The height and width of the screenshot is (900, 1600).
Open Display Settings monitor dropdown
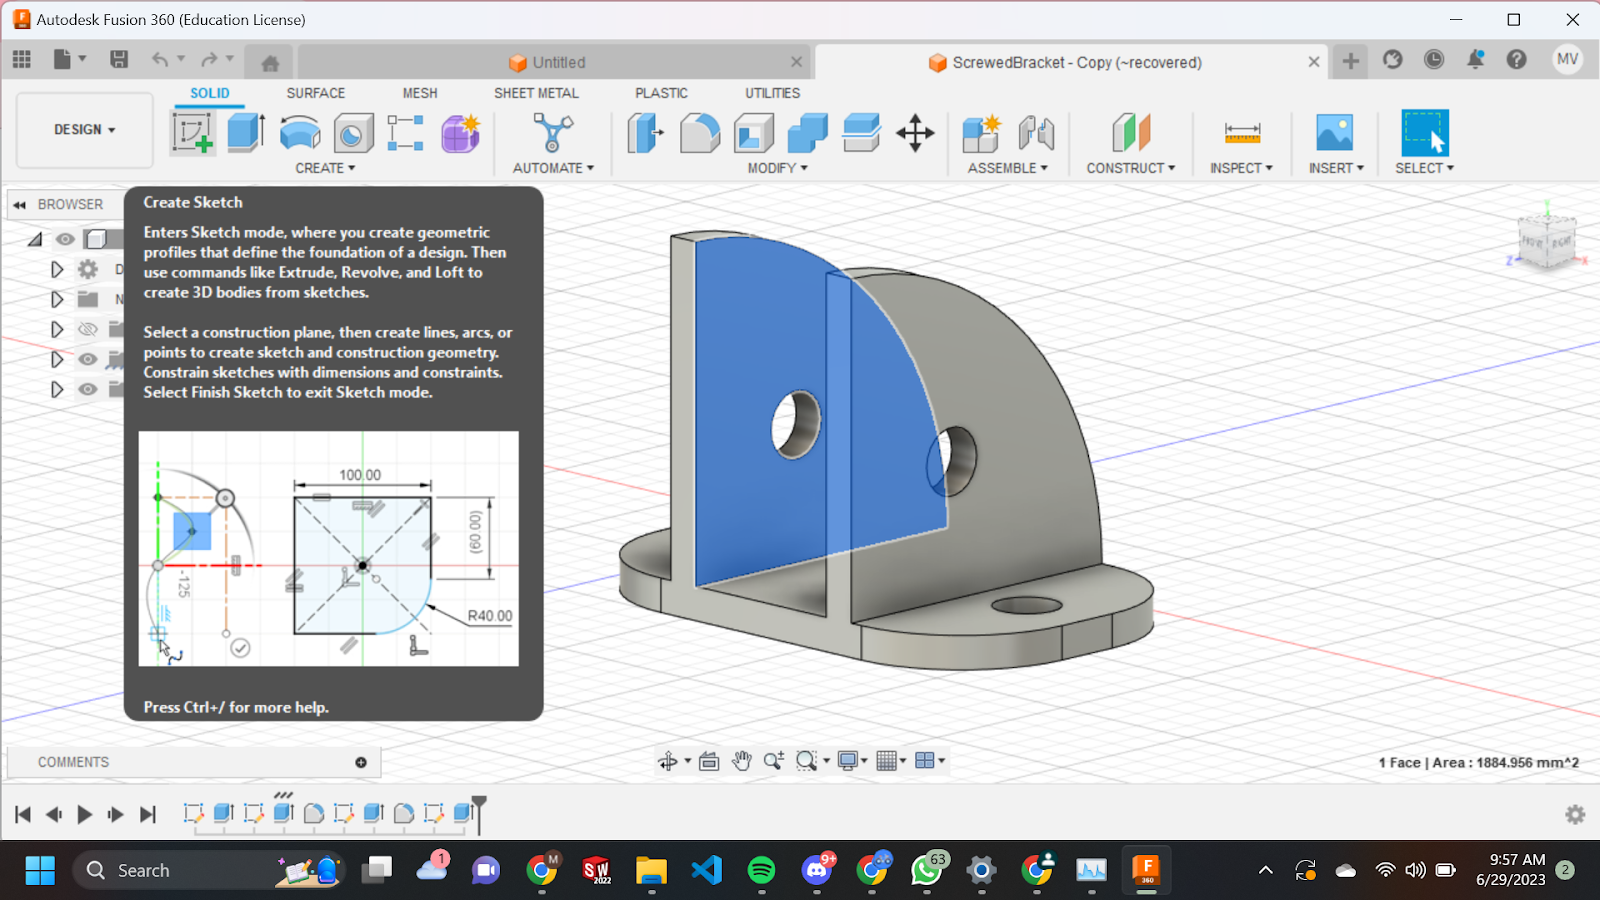pyautogui.click(x=851, y=762)
